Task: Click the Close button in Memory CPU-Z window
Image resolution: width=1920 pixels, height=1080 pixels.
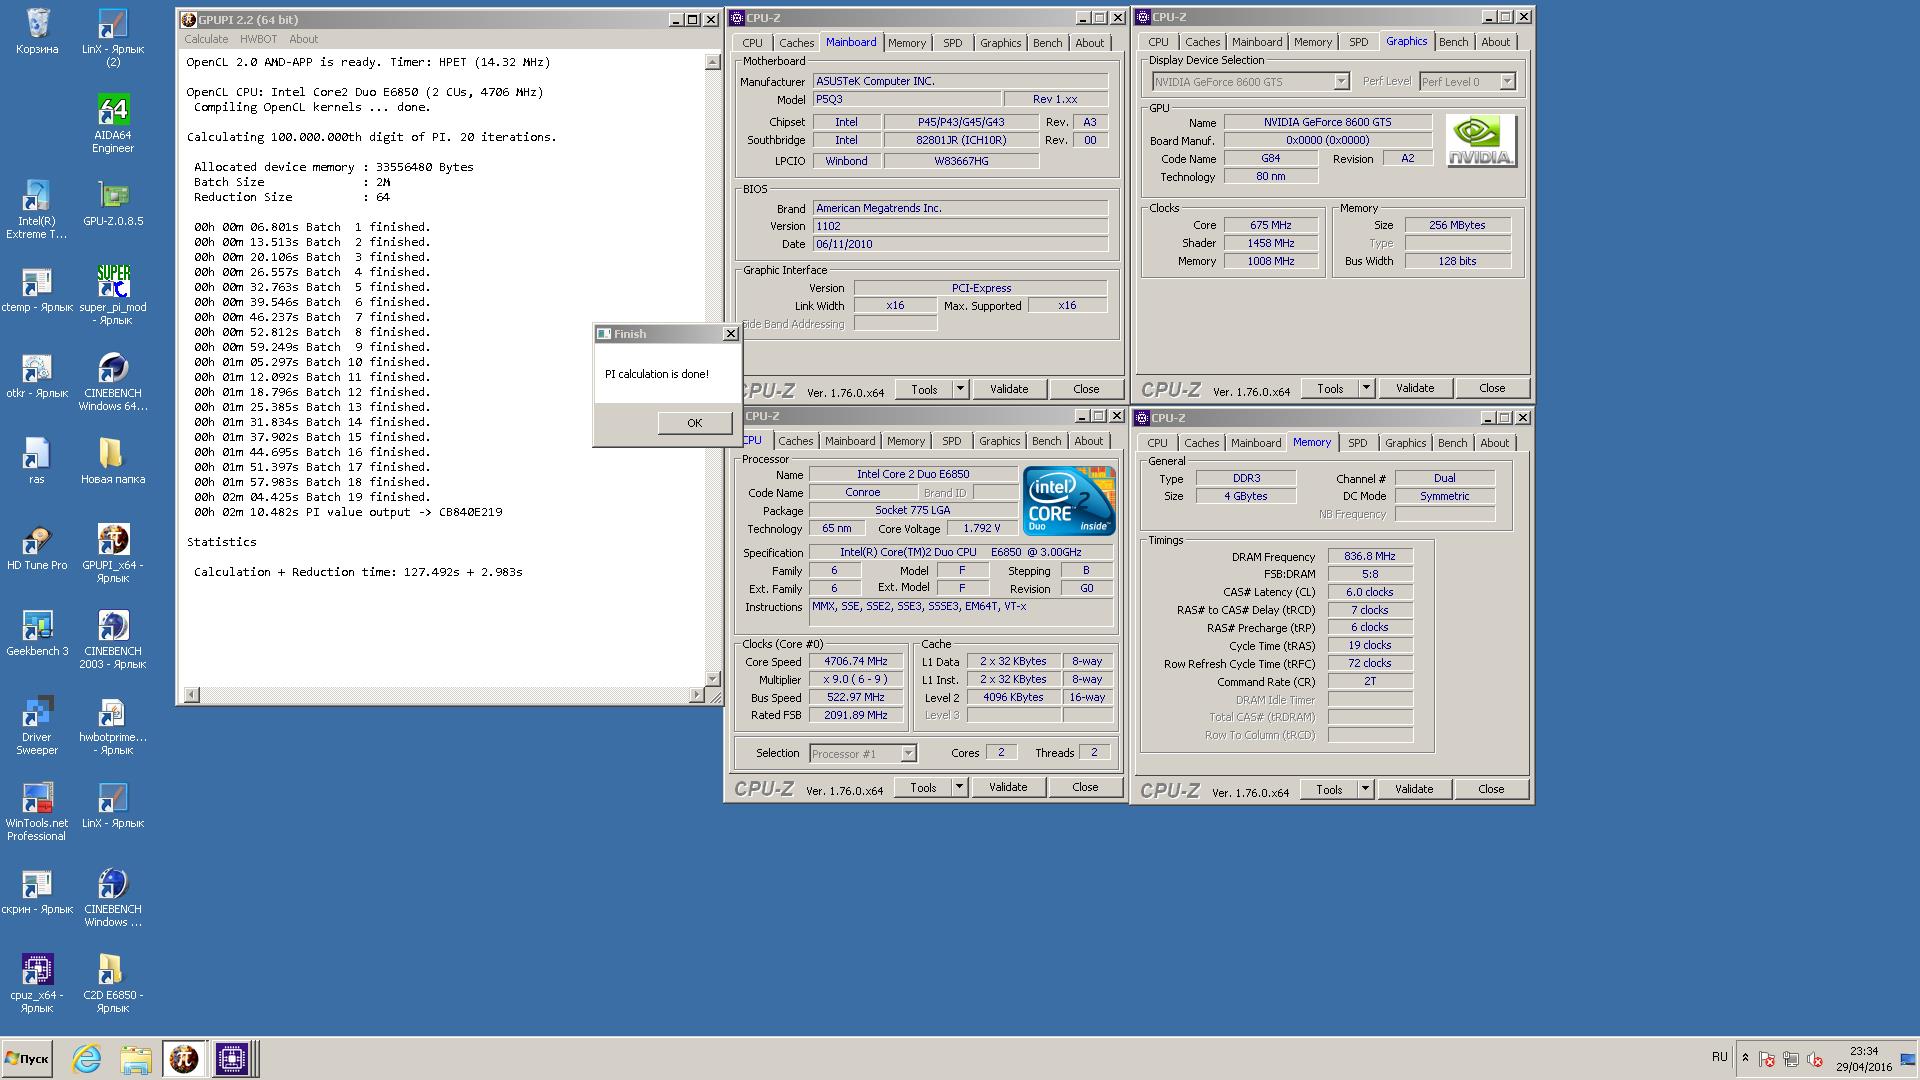Action: [x=1491, y=789]
